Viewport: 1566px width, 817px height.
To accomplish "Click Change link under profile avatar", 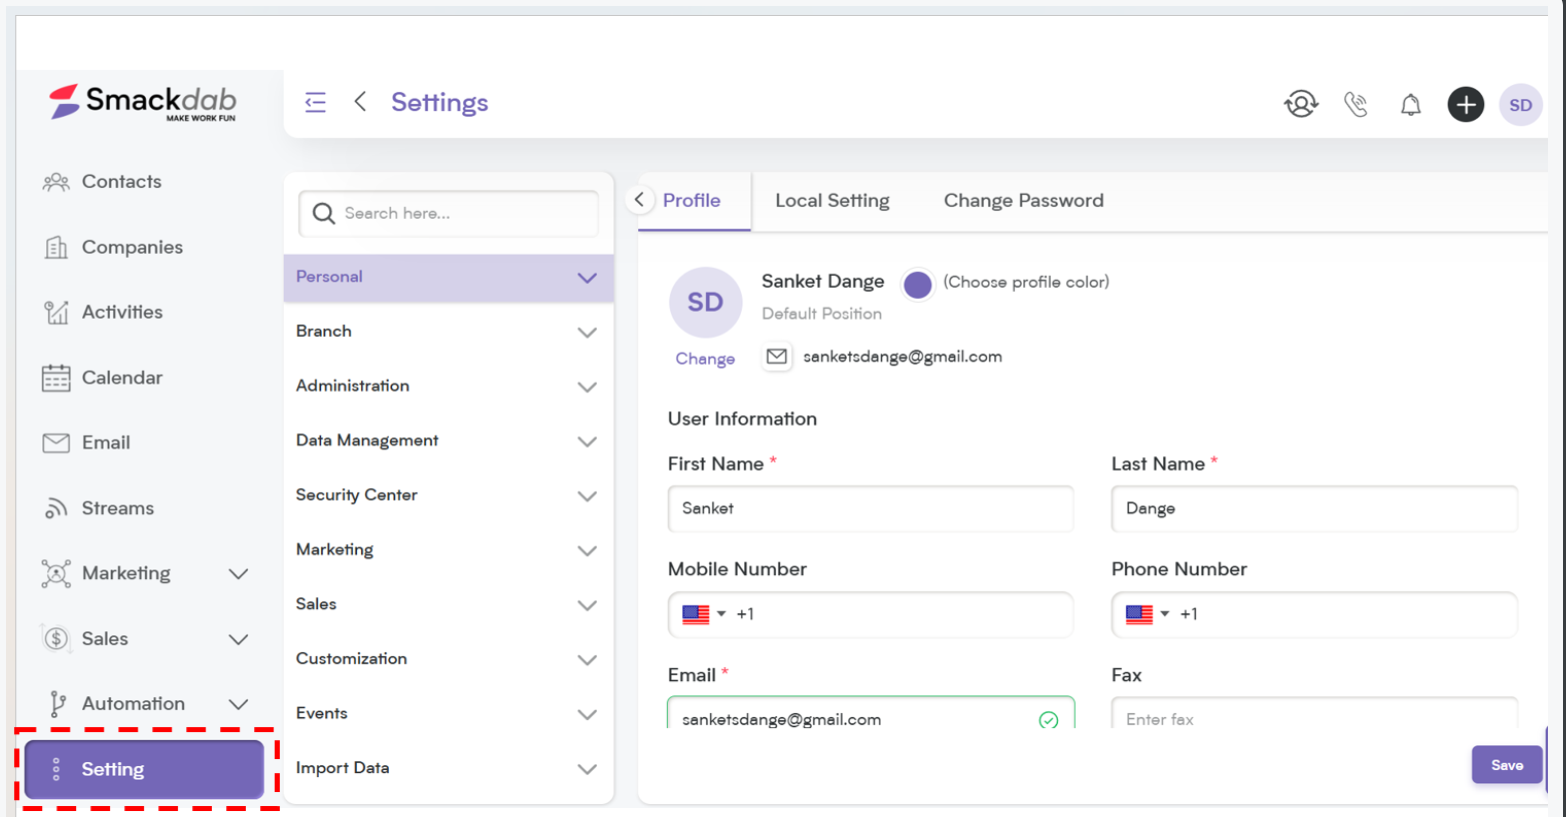I will [705, 359].
